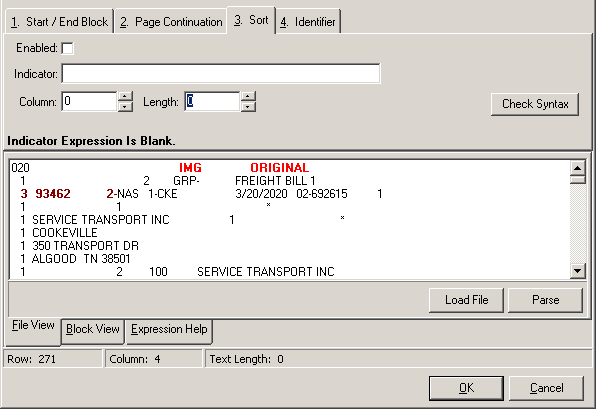596x409 pixels.
Task: Click the Load File button
Action: coord(466,300)
